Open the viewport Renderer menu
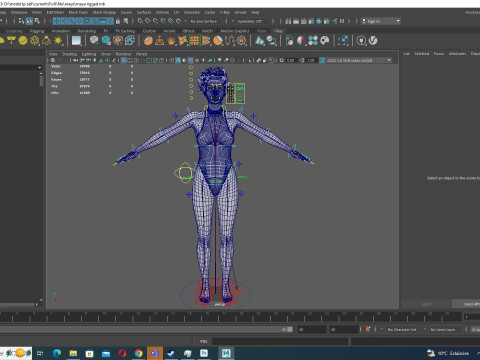This screenshot has width=480, height=360. pos(123,54)
